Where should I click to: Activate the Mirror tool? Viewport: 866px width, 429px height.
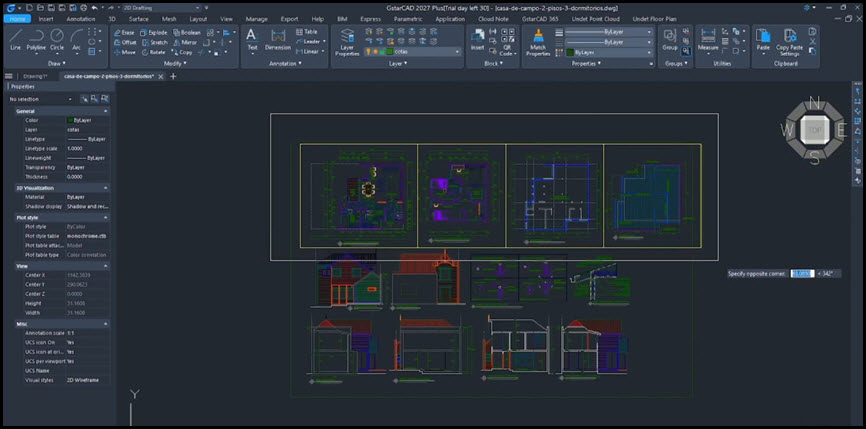(184, 42)
